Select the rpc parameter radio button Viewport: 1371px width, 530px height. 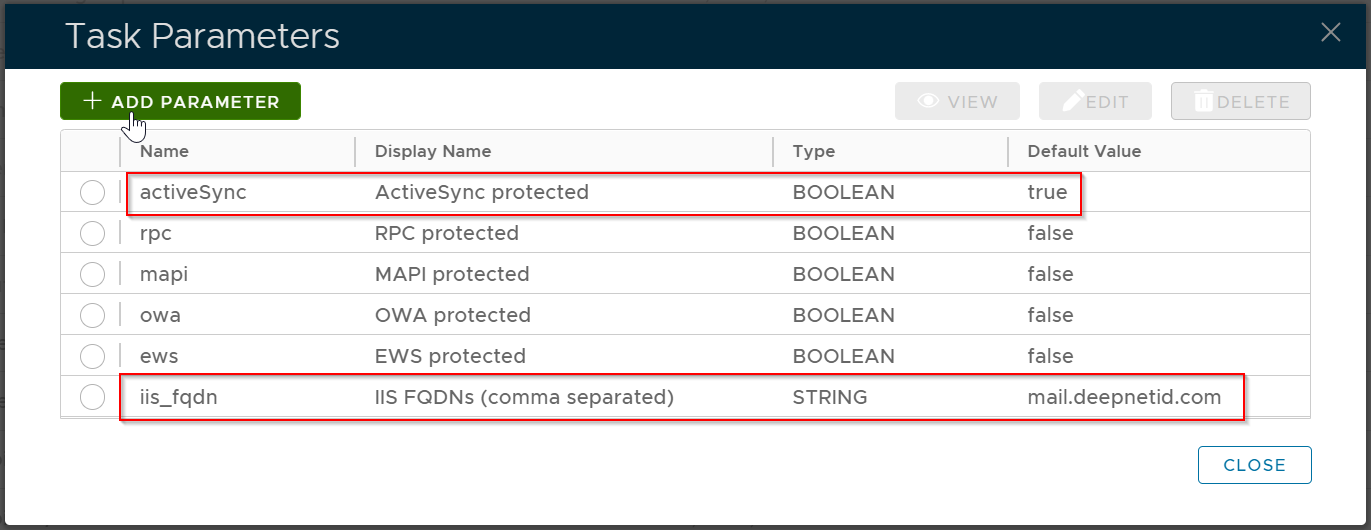tap(92, 233)
